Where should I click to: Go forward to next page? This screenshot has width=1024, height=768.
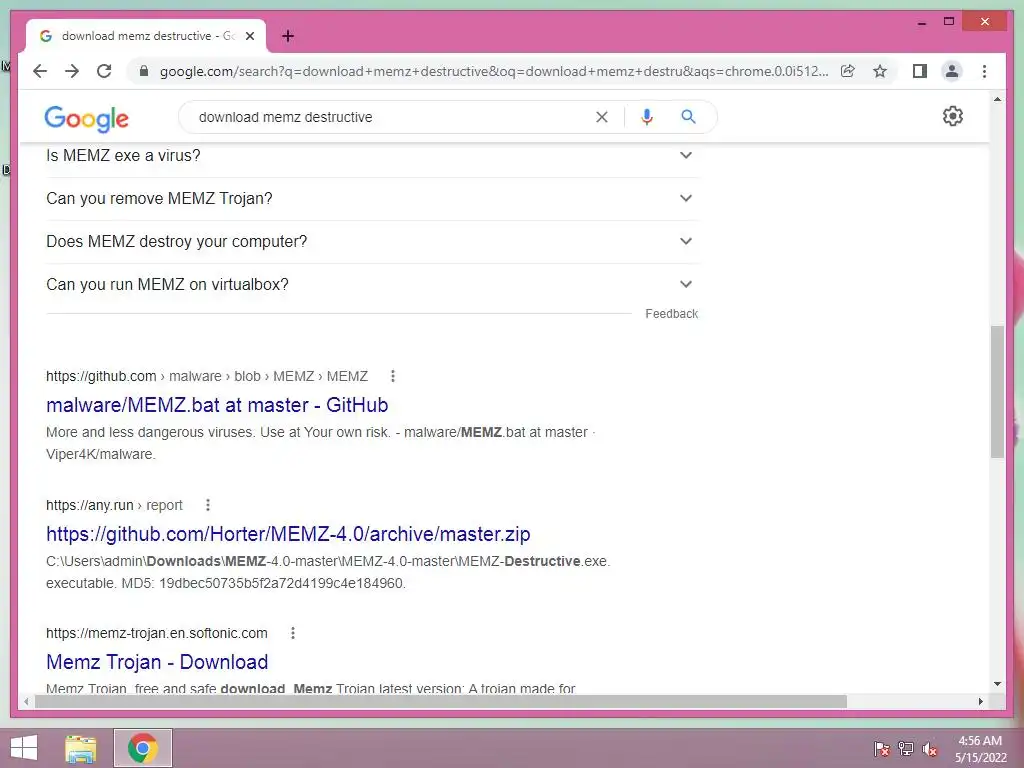(72, 71)
